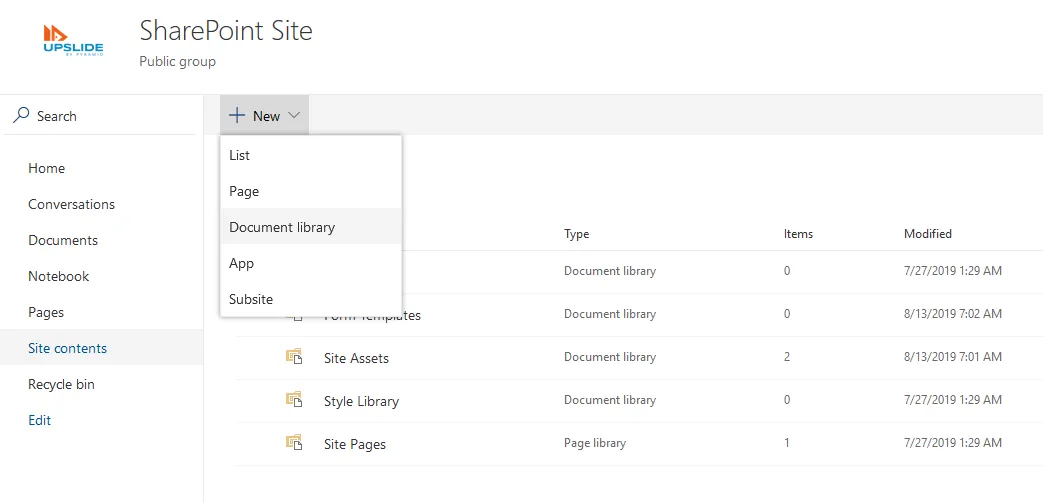
Task: Sort by the Modified column header
Action: point(927,234)
